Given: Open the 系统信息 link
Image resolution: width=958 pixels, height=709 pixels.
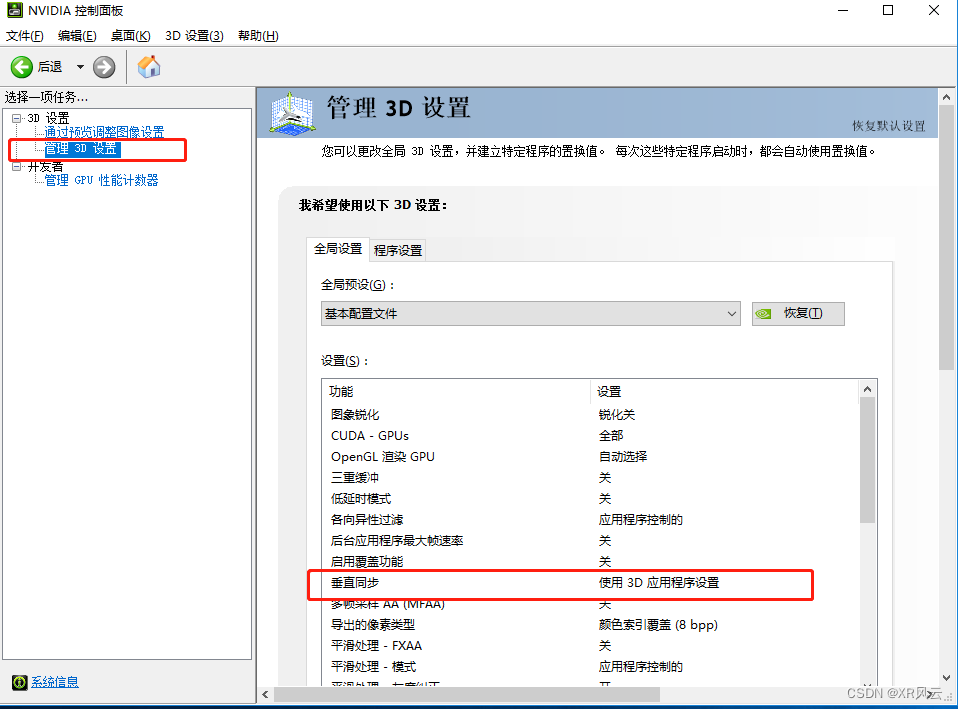Looking at the screenshot, I should 55,682.
